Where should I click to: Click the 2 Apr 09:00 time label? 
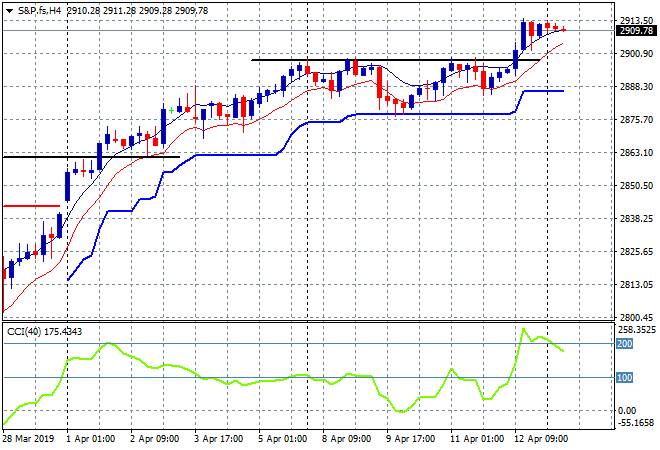154,439
